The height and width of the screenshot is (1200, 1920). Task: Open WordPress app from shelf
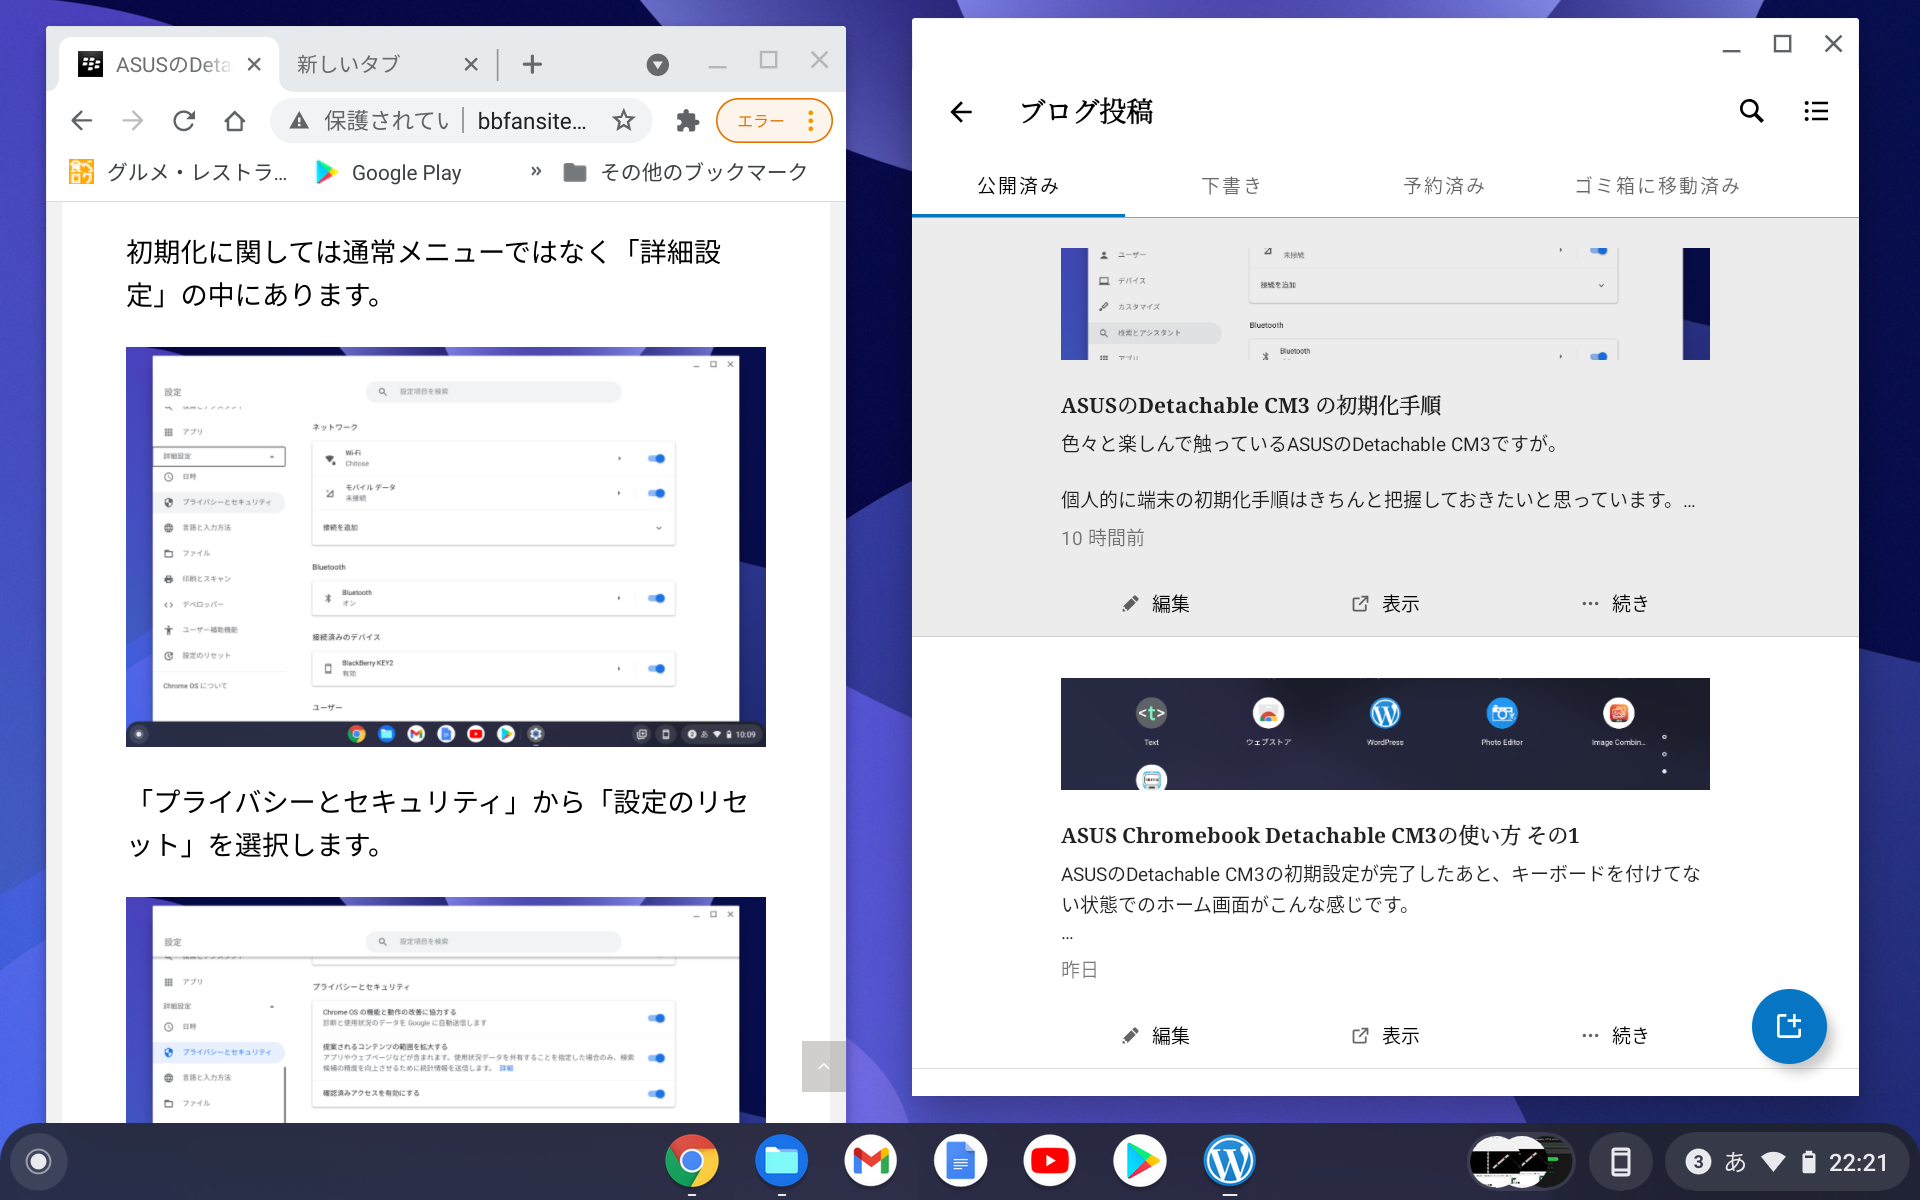point(1230,1161)
